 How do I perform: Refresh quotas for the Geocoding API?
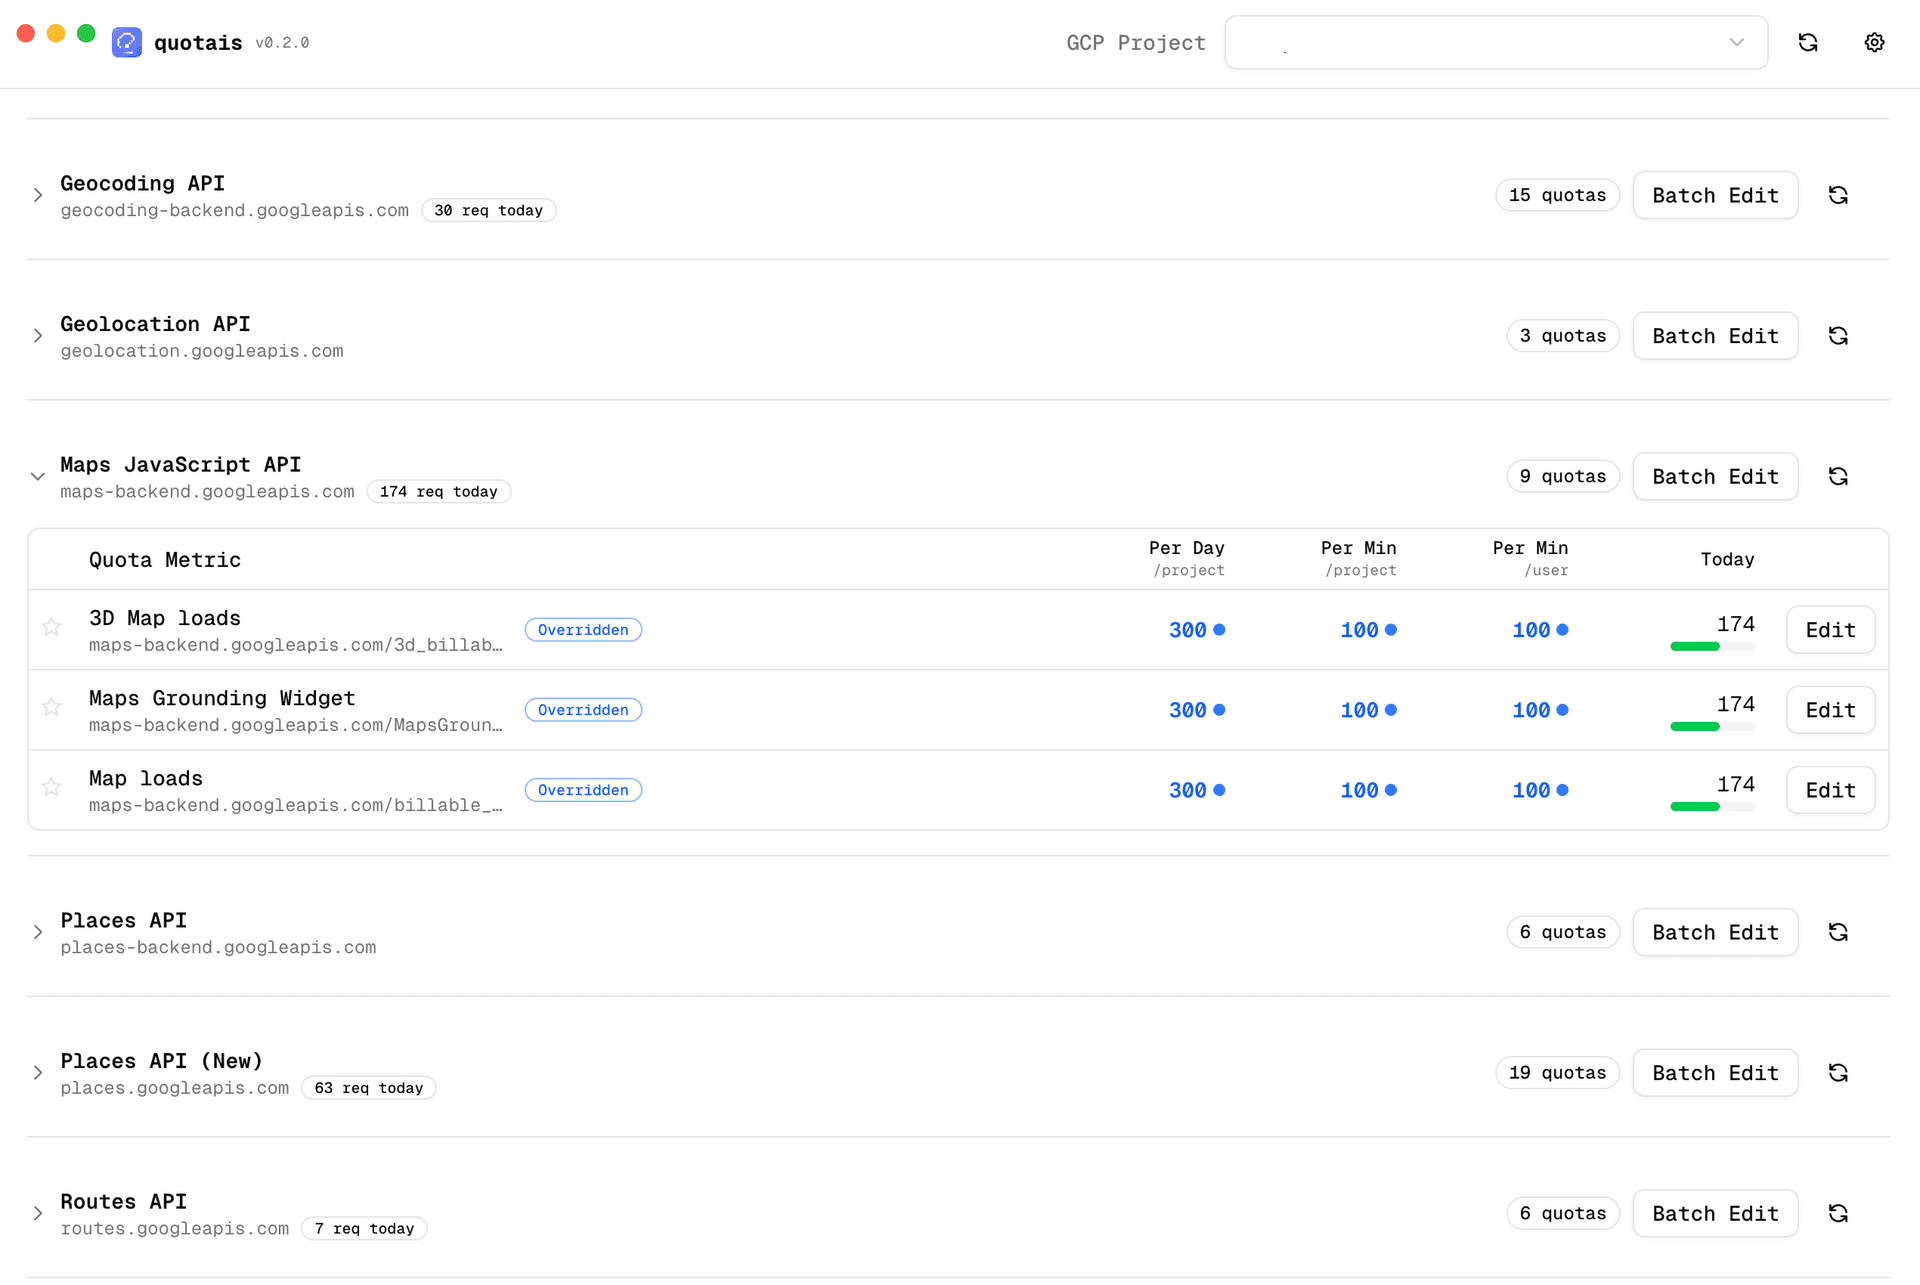(x=1839, y=194)
